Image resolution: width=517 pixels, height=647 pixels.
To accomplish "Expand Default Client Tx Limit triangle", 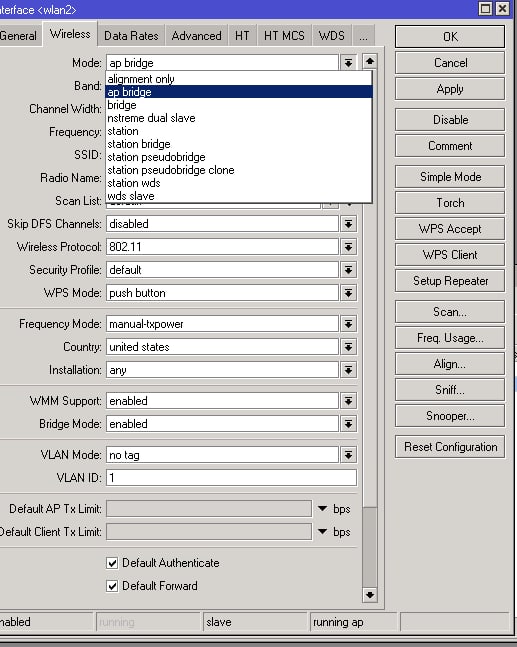I will 323,531.
